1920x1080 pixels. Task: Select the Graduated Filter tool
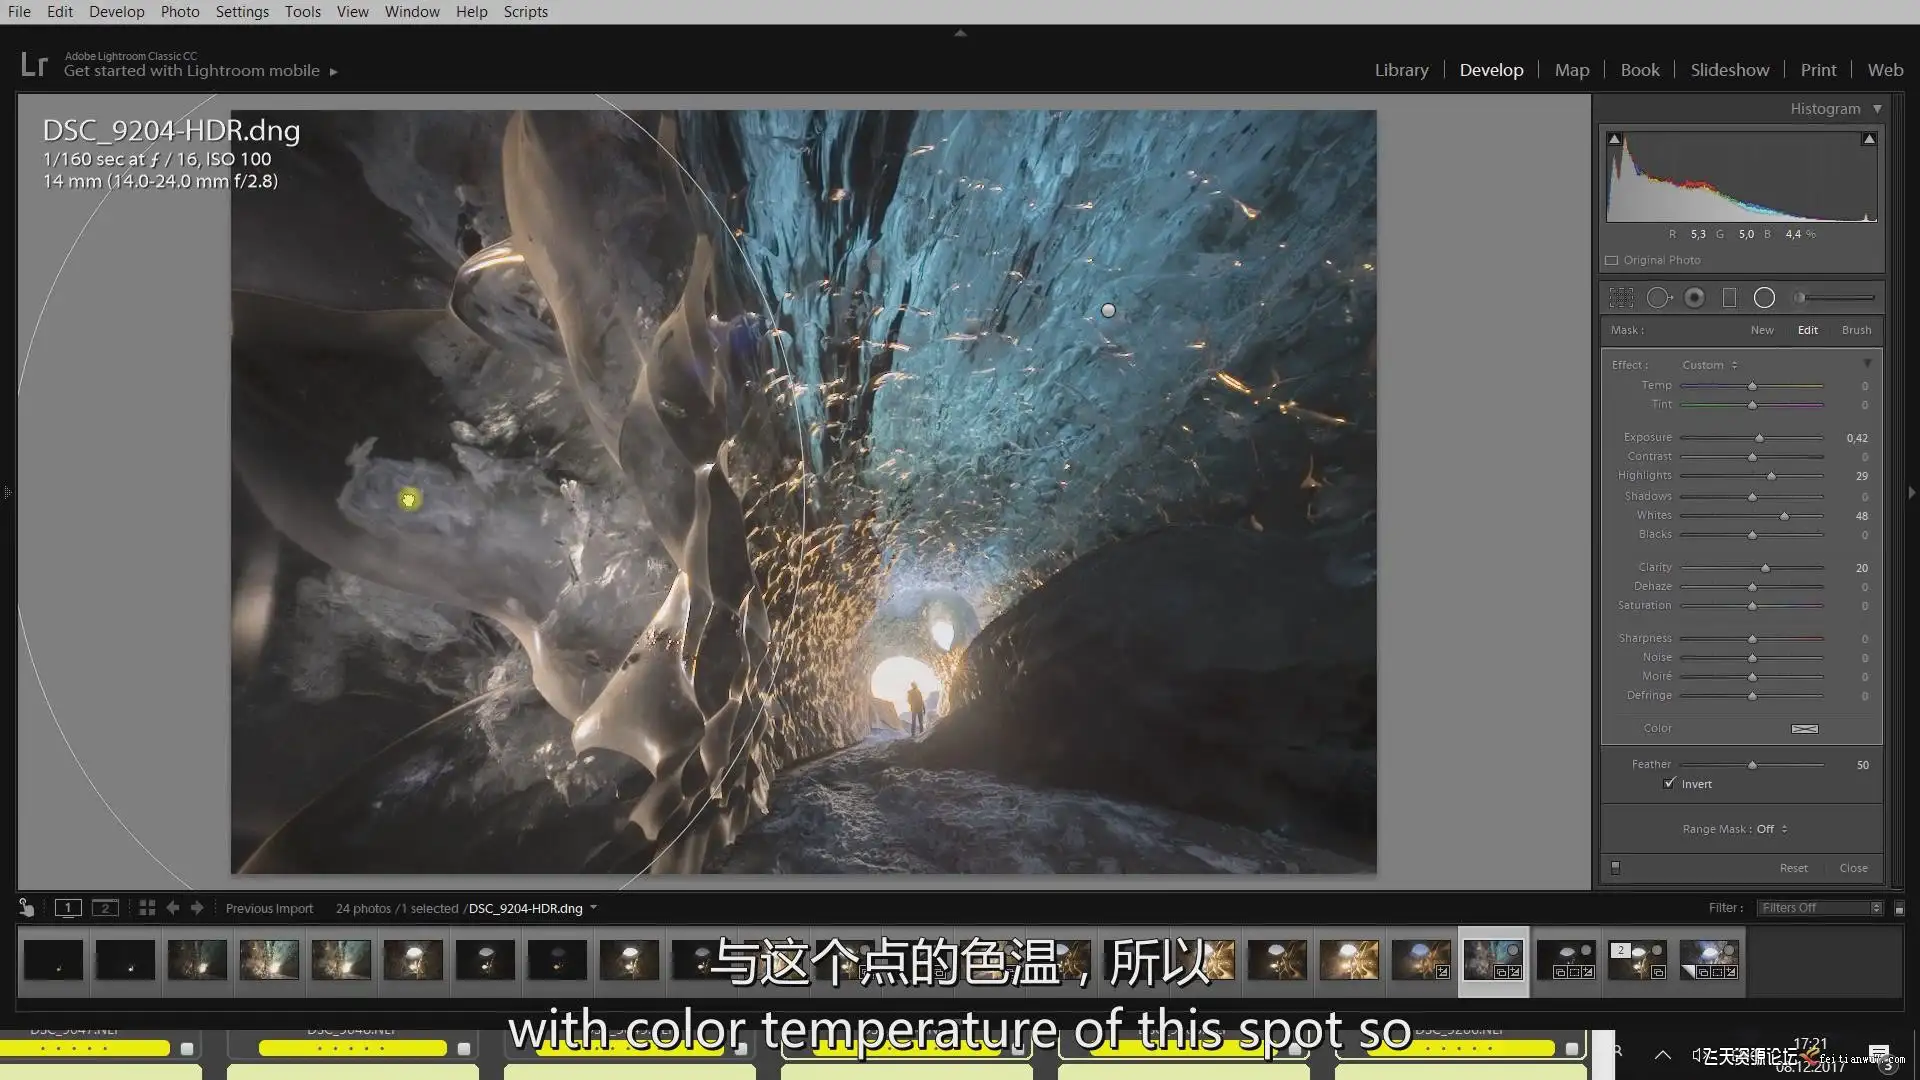point(1729,298)
